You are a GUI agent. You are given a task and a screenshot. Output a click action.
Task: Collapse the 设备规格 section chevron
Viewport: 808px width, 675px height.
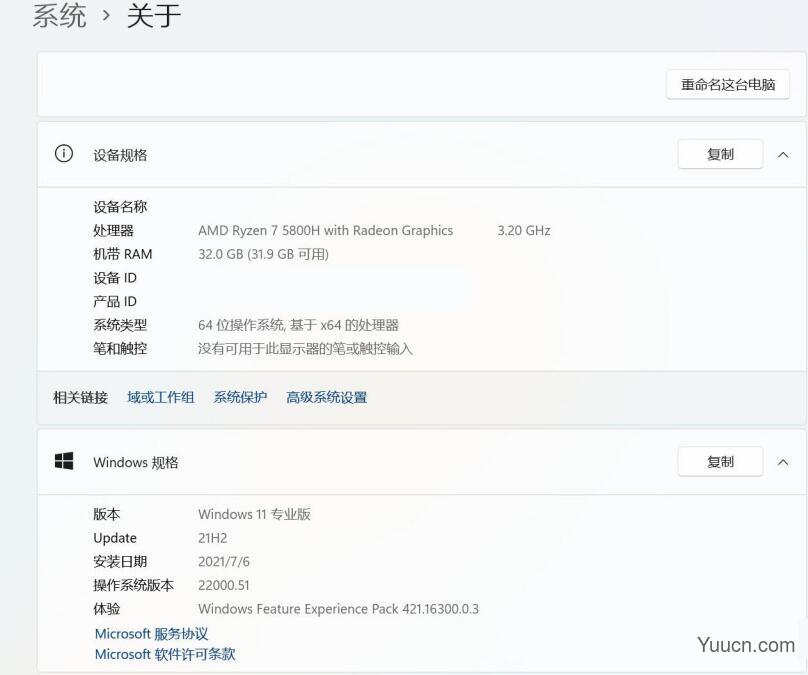point(783,155)
